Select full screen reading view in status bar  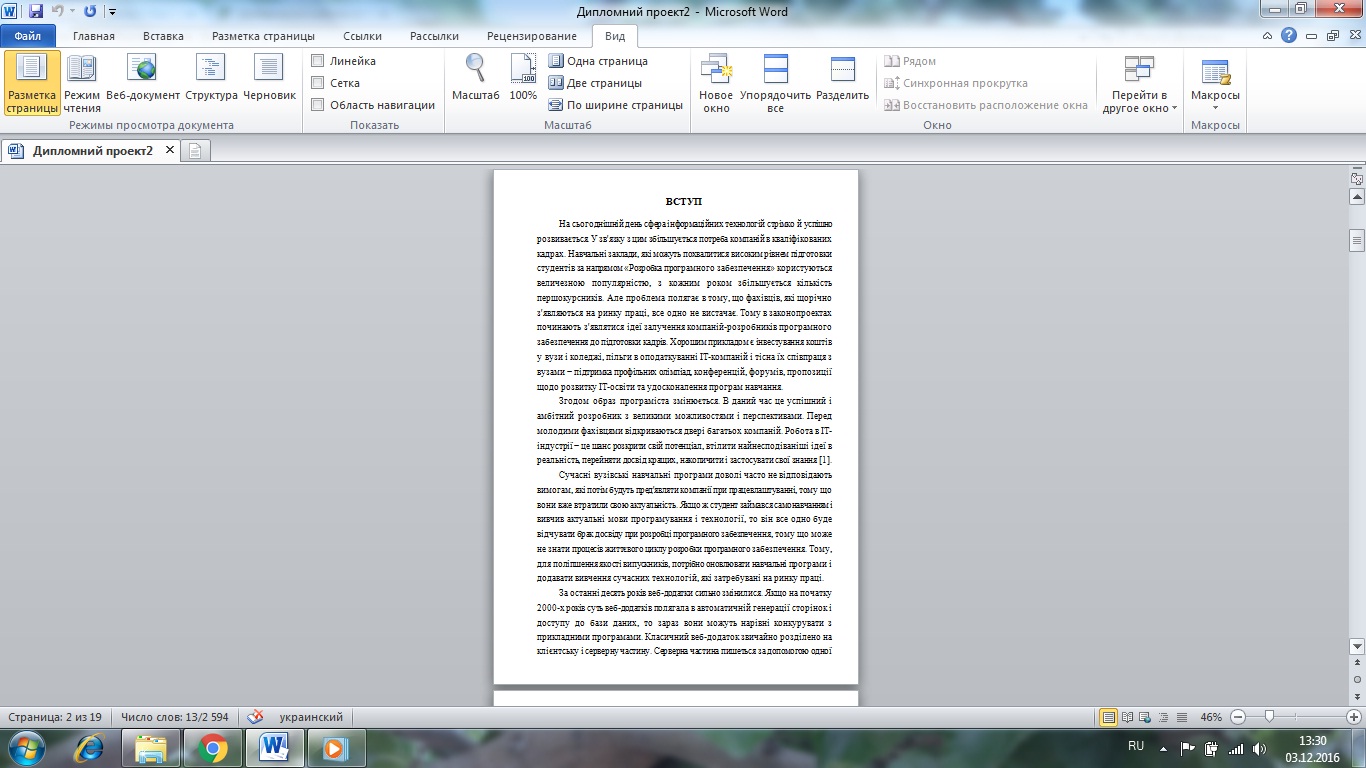[x=1128, y=717]
